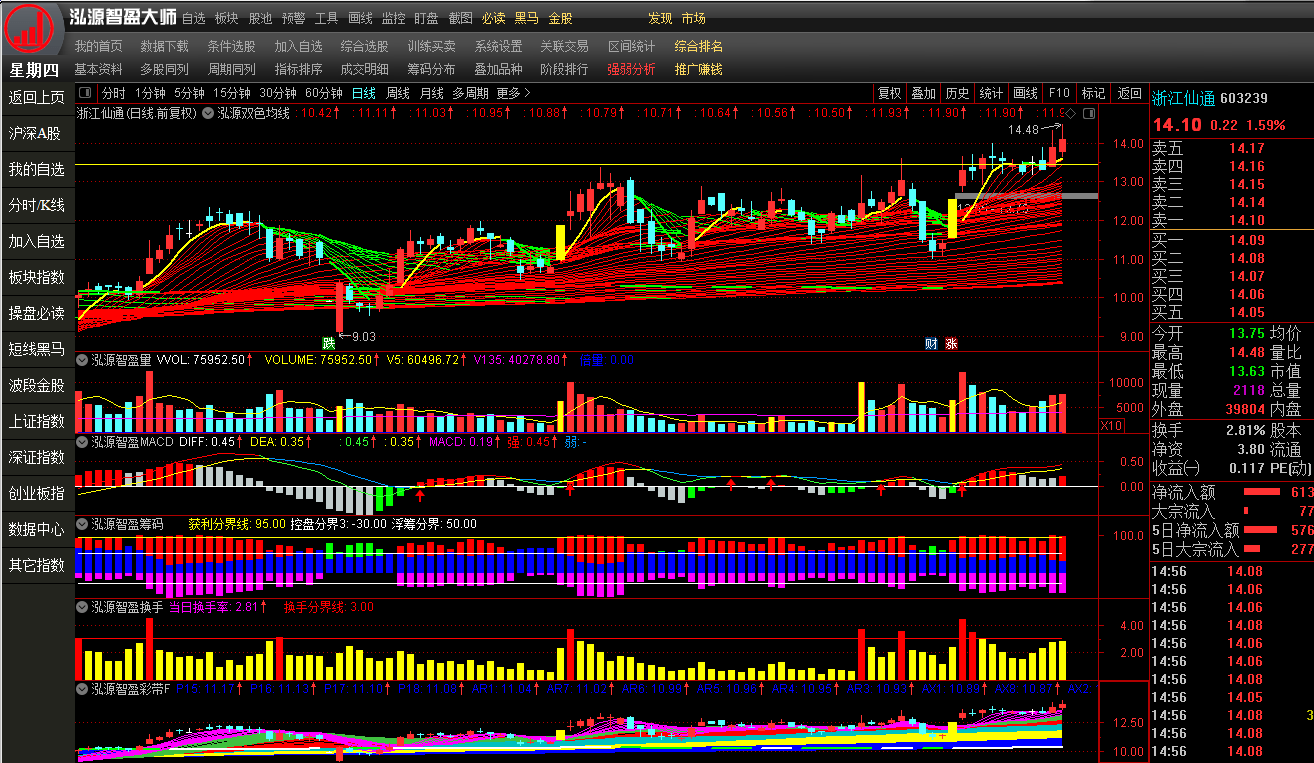Open the dropdown beside 泓源智盈换手

click(83, 606)
